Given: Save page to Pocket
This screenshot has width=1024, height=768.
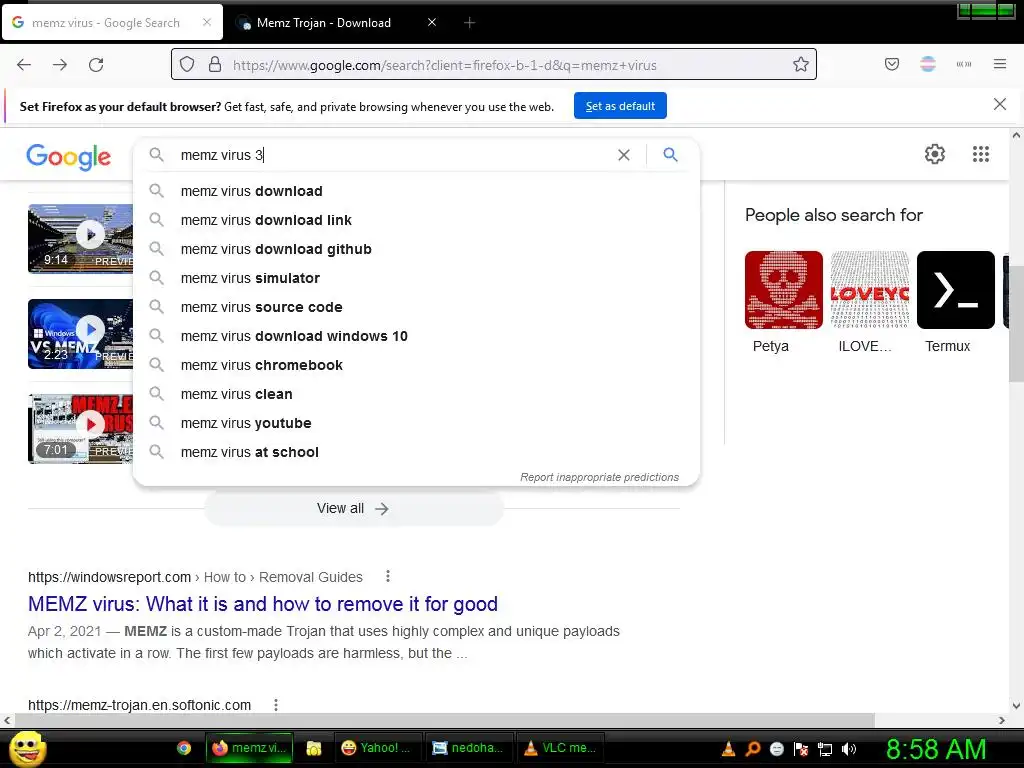Looking at the screenshot, I should click(892, 64).
